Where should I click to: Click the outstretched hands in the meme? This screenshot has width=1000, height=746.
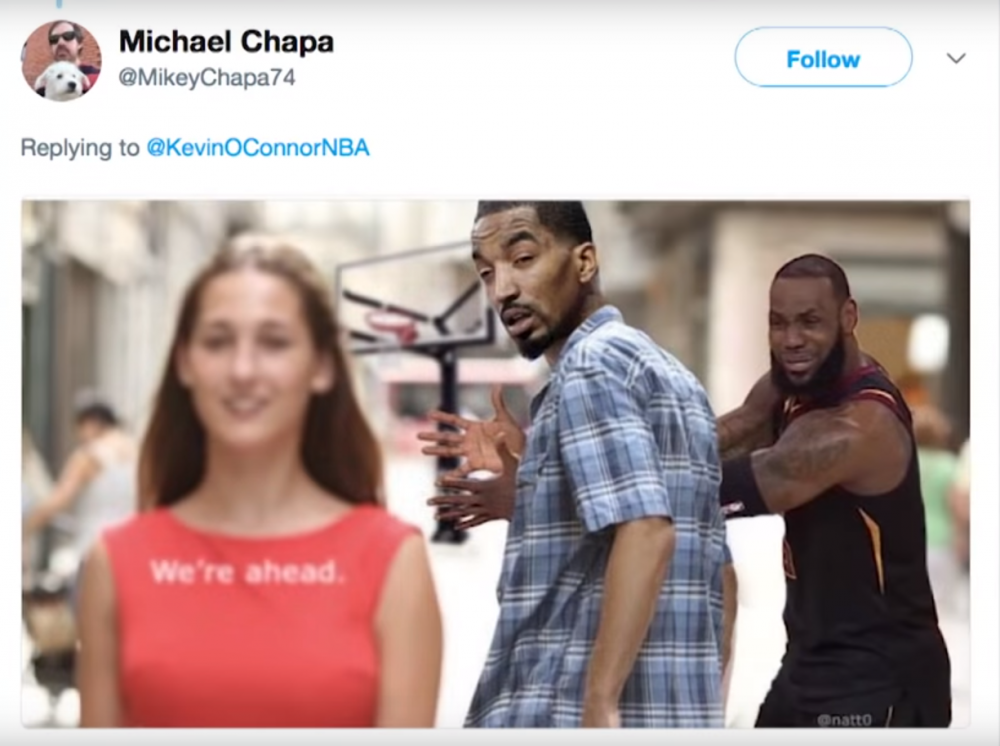(471, 459)
